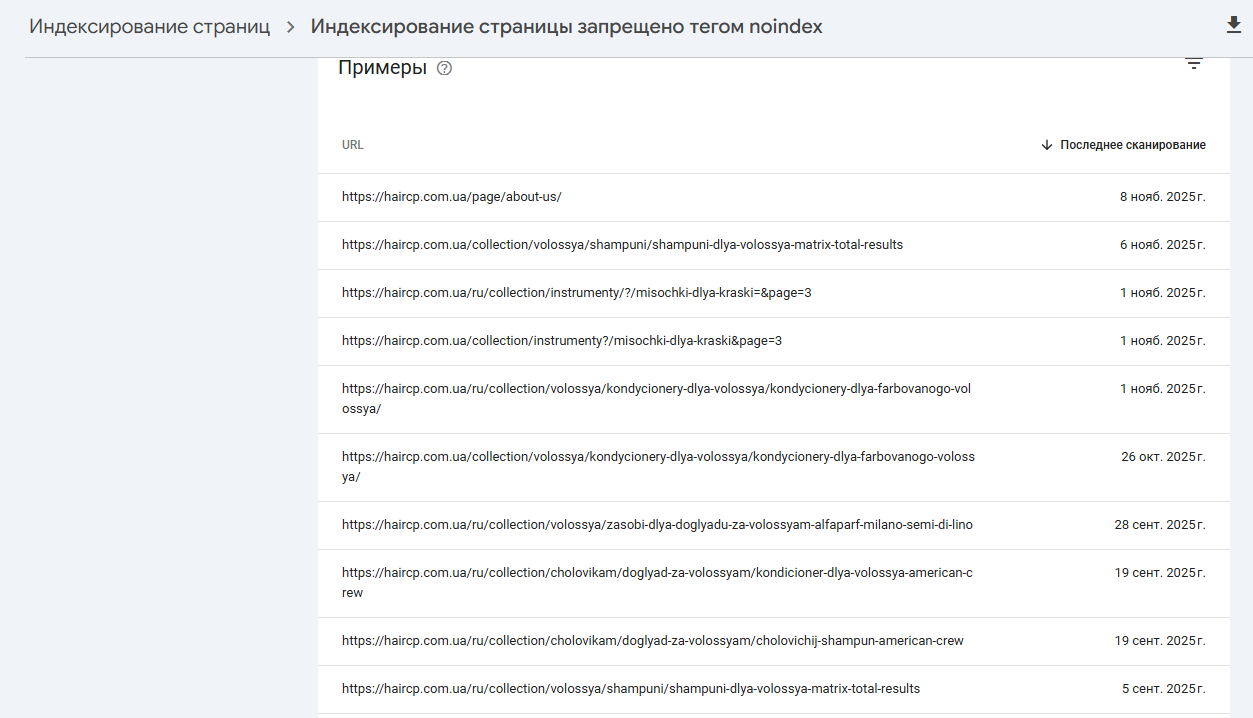Click the breadcrumb chevron separator
1253x718 pixels.
[x=291, y=27]
